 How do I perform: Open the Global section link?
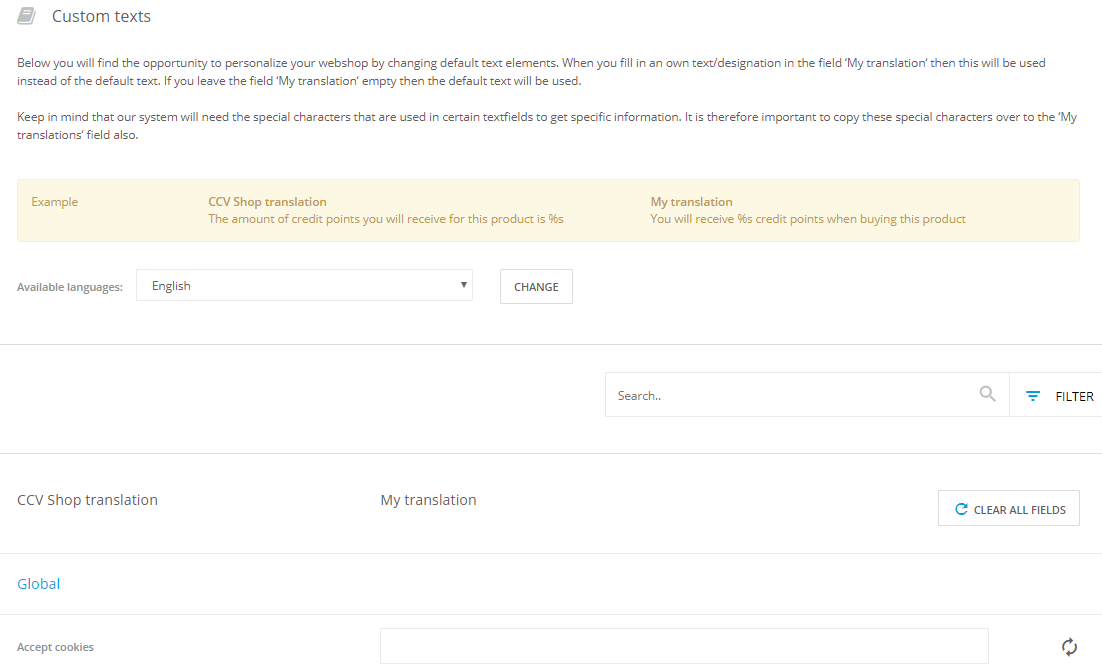[x=39, y=584]
